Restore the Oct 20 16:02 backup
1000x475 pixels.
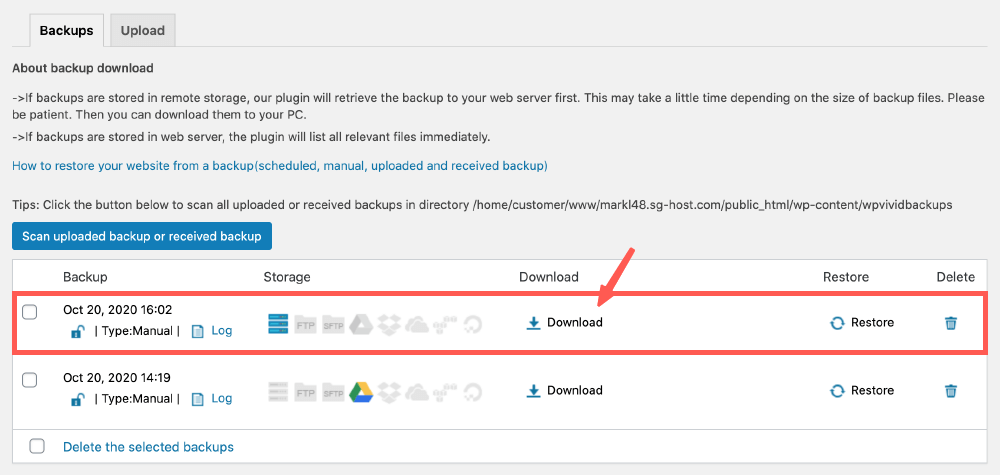pyautogui.click(x=862, y=323)
